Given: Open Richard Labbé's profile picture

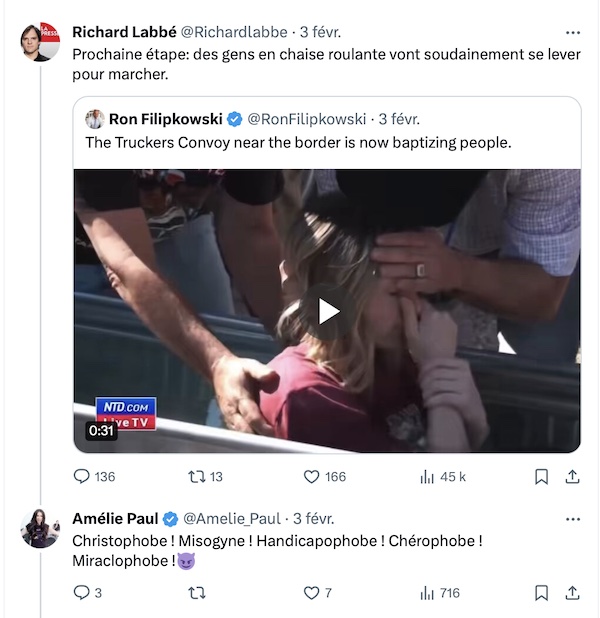Looking at the screenshot, I should pos(41,43).
